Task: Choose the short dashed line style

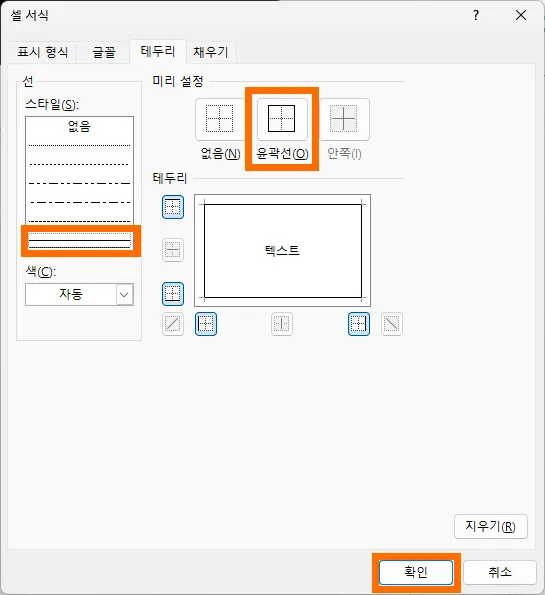Action: [79, 164]
